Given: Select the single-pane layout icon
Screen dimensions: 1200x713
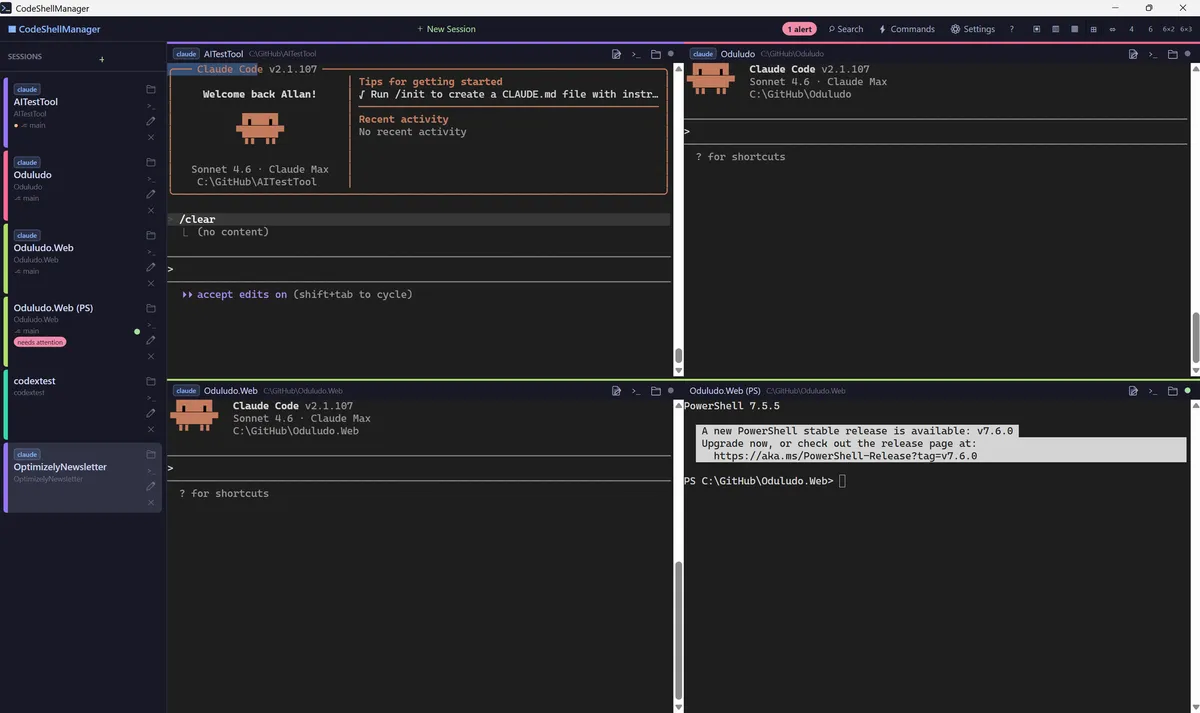Looking at the screenshot, I should click(1073, 29).
